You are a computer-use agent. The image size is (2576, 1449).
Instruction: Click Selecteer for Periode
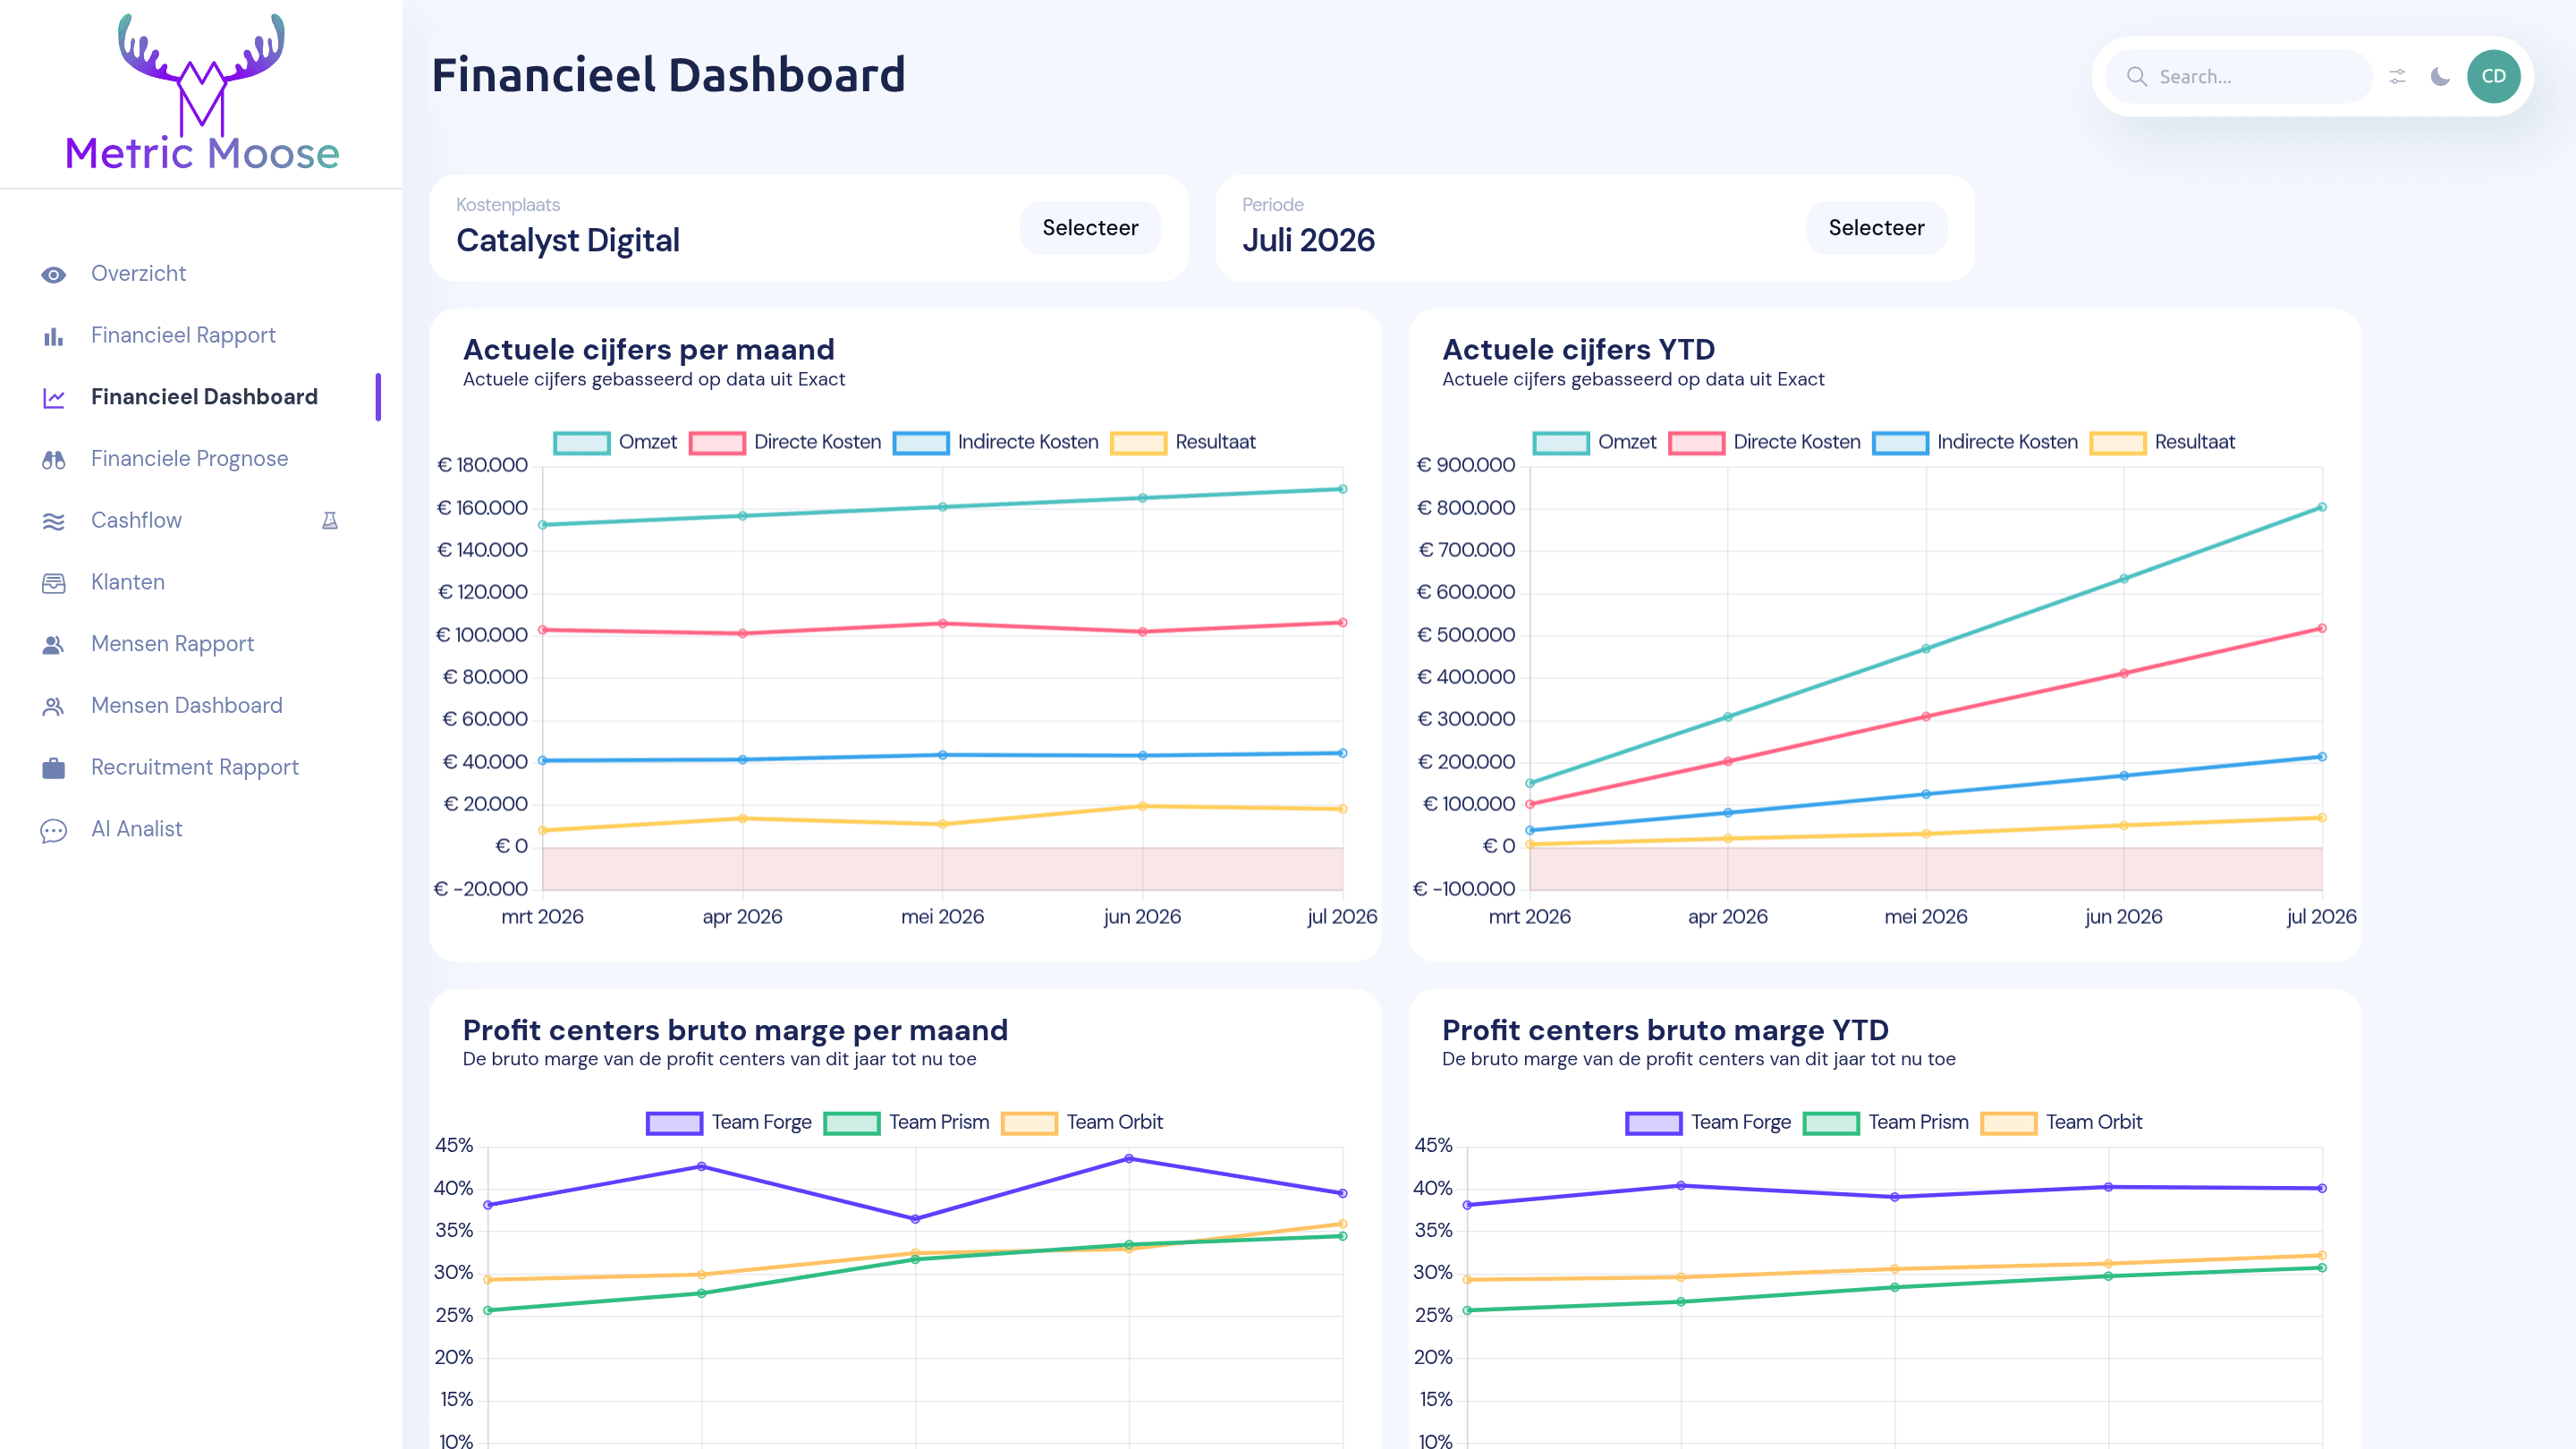1876,228
